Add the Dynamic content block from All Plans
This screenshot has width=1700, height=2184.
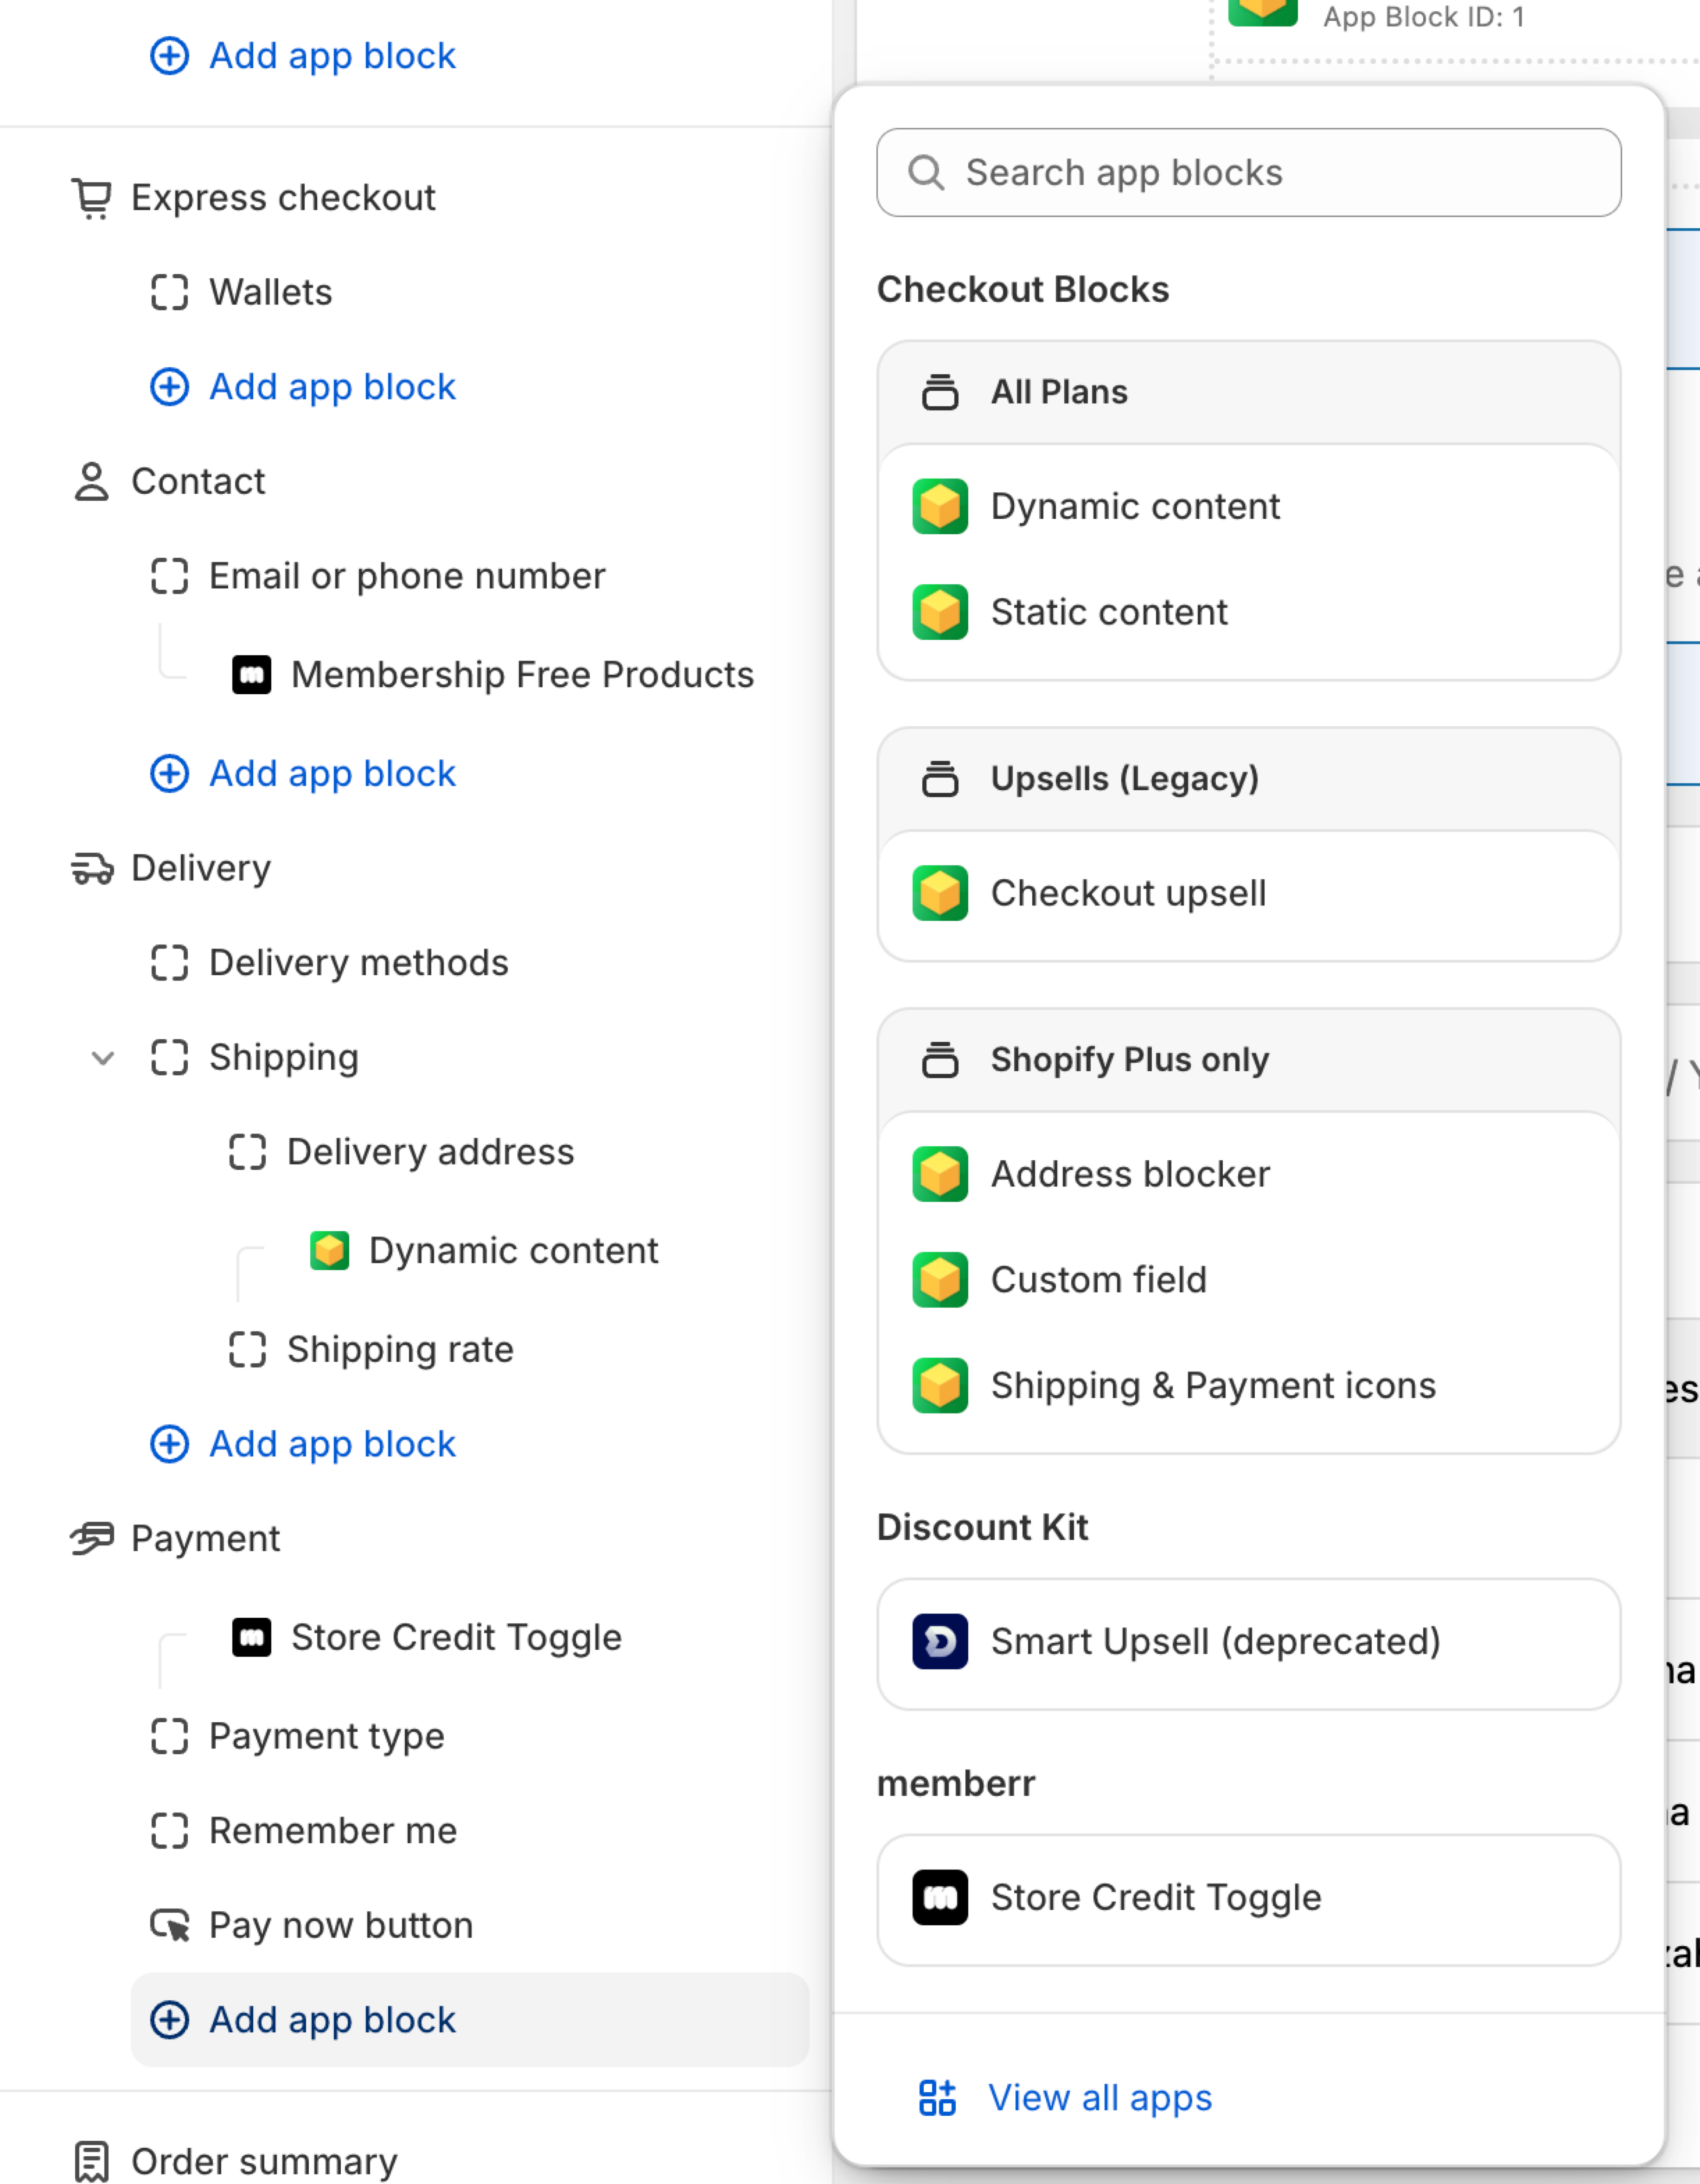(1249, 506)
